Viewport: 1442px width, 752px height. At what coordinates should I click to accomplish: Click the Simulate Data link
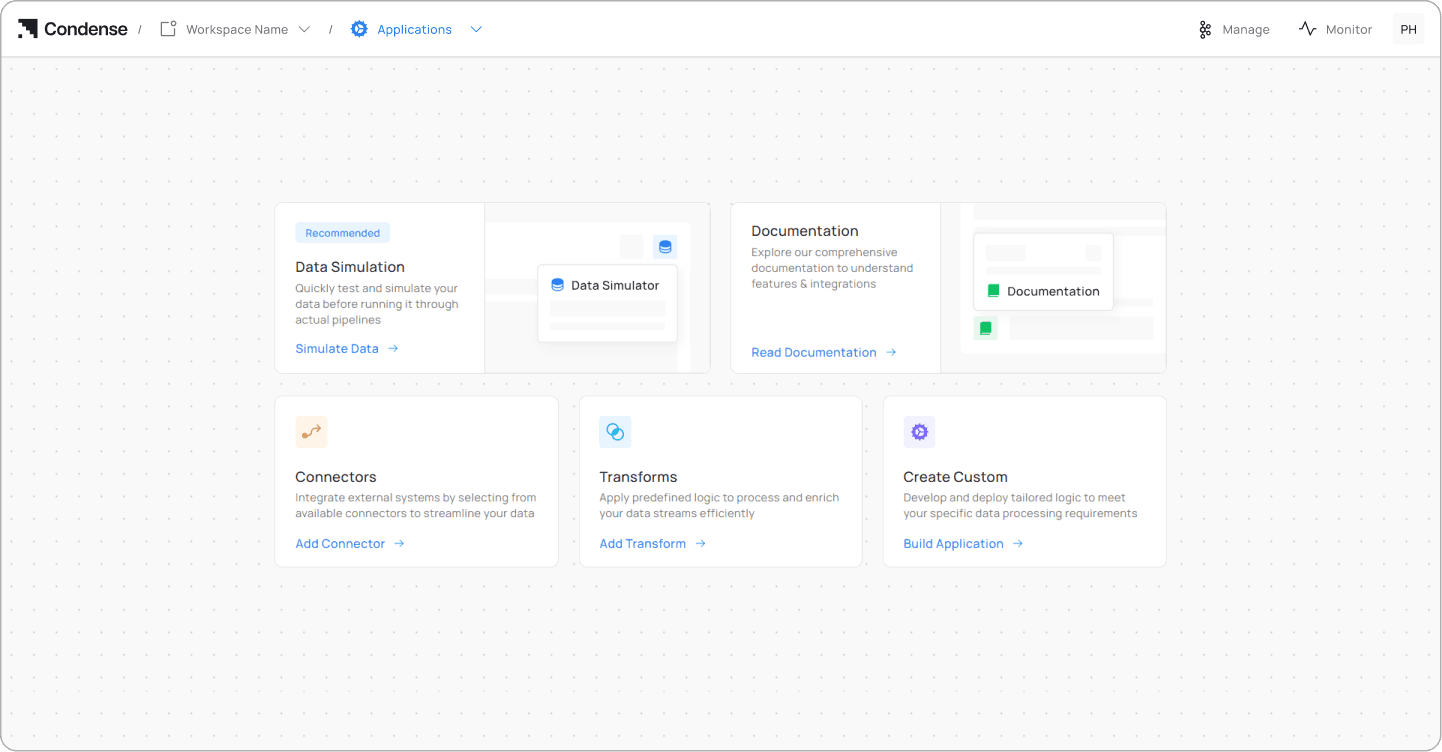point(337,349)
